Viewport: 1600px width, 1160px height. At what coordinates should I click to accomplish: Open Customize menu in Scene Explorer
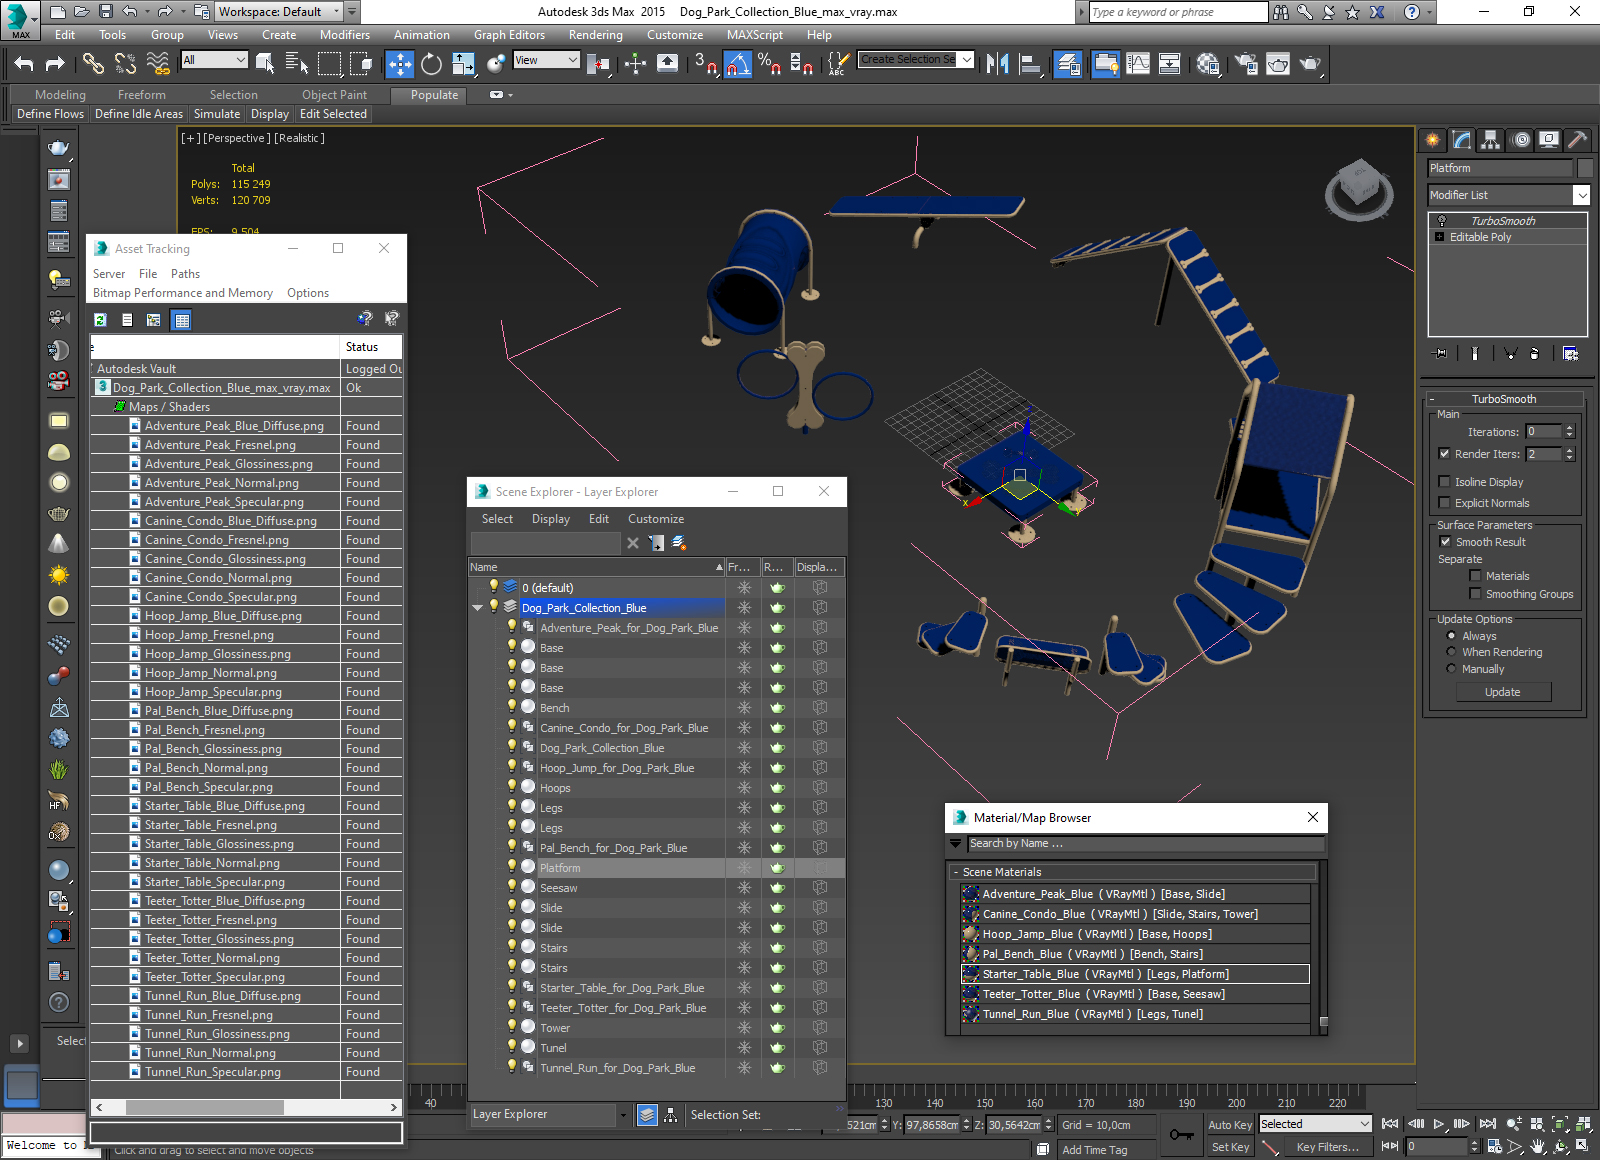(656, 519)
